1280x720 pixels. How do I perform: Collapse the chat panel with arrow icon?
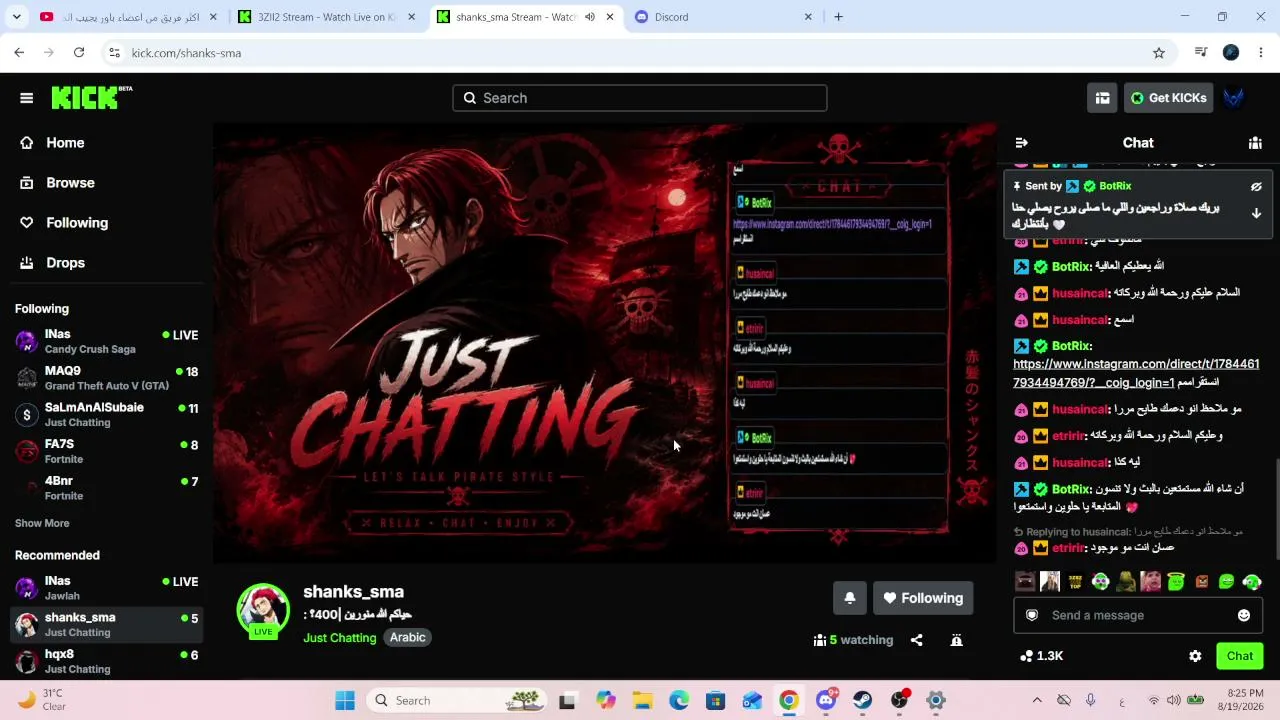click(x=1021, y=143)
